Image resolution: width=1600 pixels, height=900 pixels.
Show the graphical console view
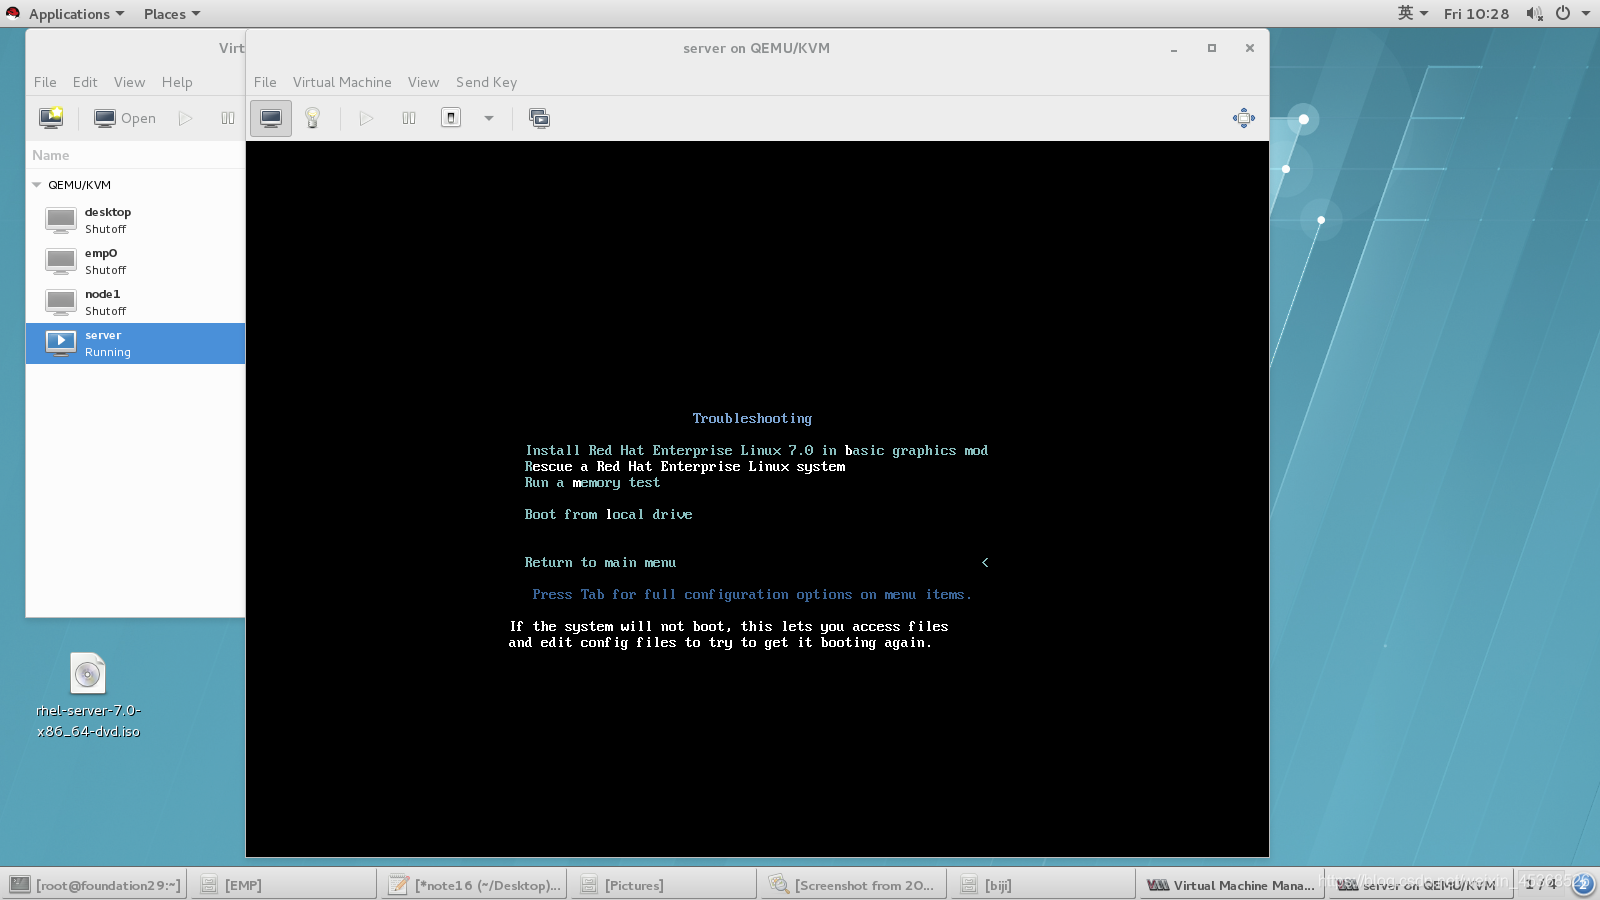click(x=271, y=118)
